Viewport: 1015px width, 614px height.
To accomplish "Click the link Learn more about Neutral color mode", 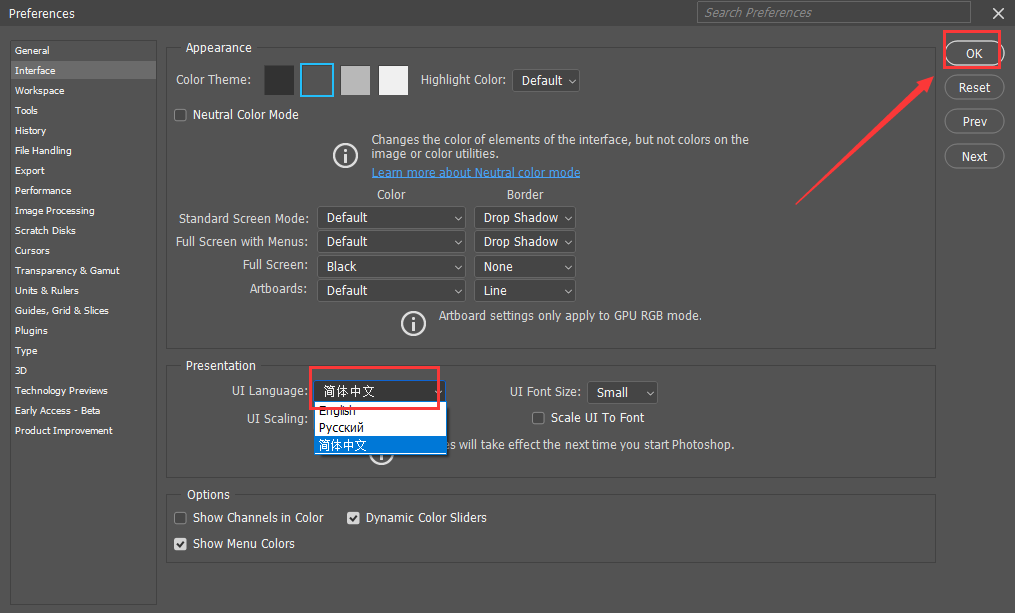I will (x=476, y=172).
